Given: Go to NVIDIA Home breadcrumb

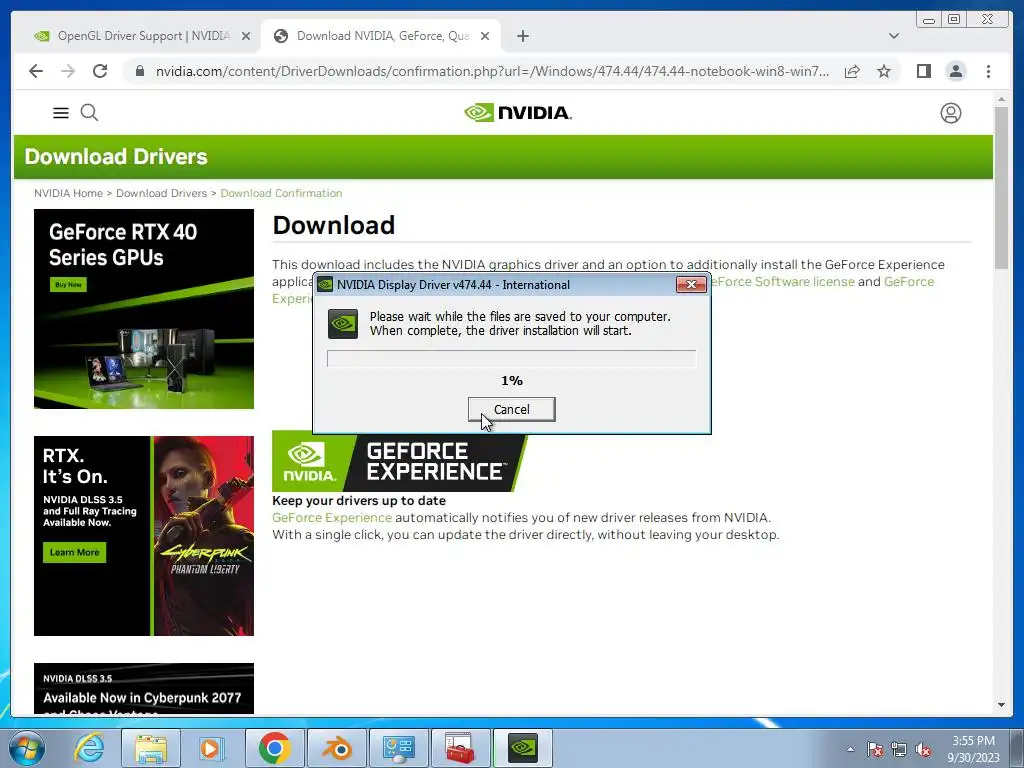Looking at the screenshot, I should 68,193.
